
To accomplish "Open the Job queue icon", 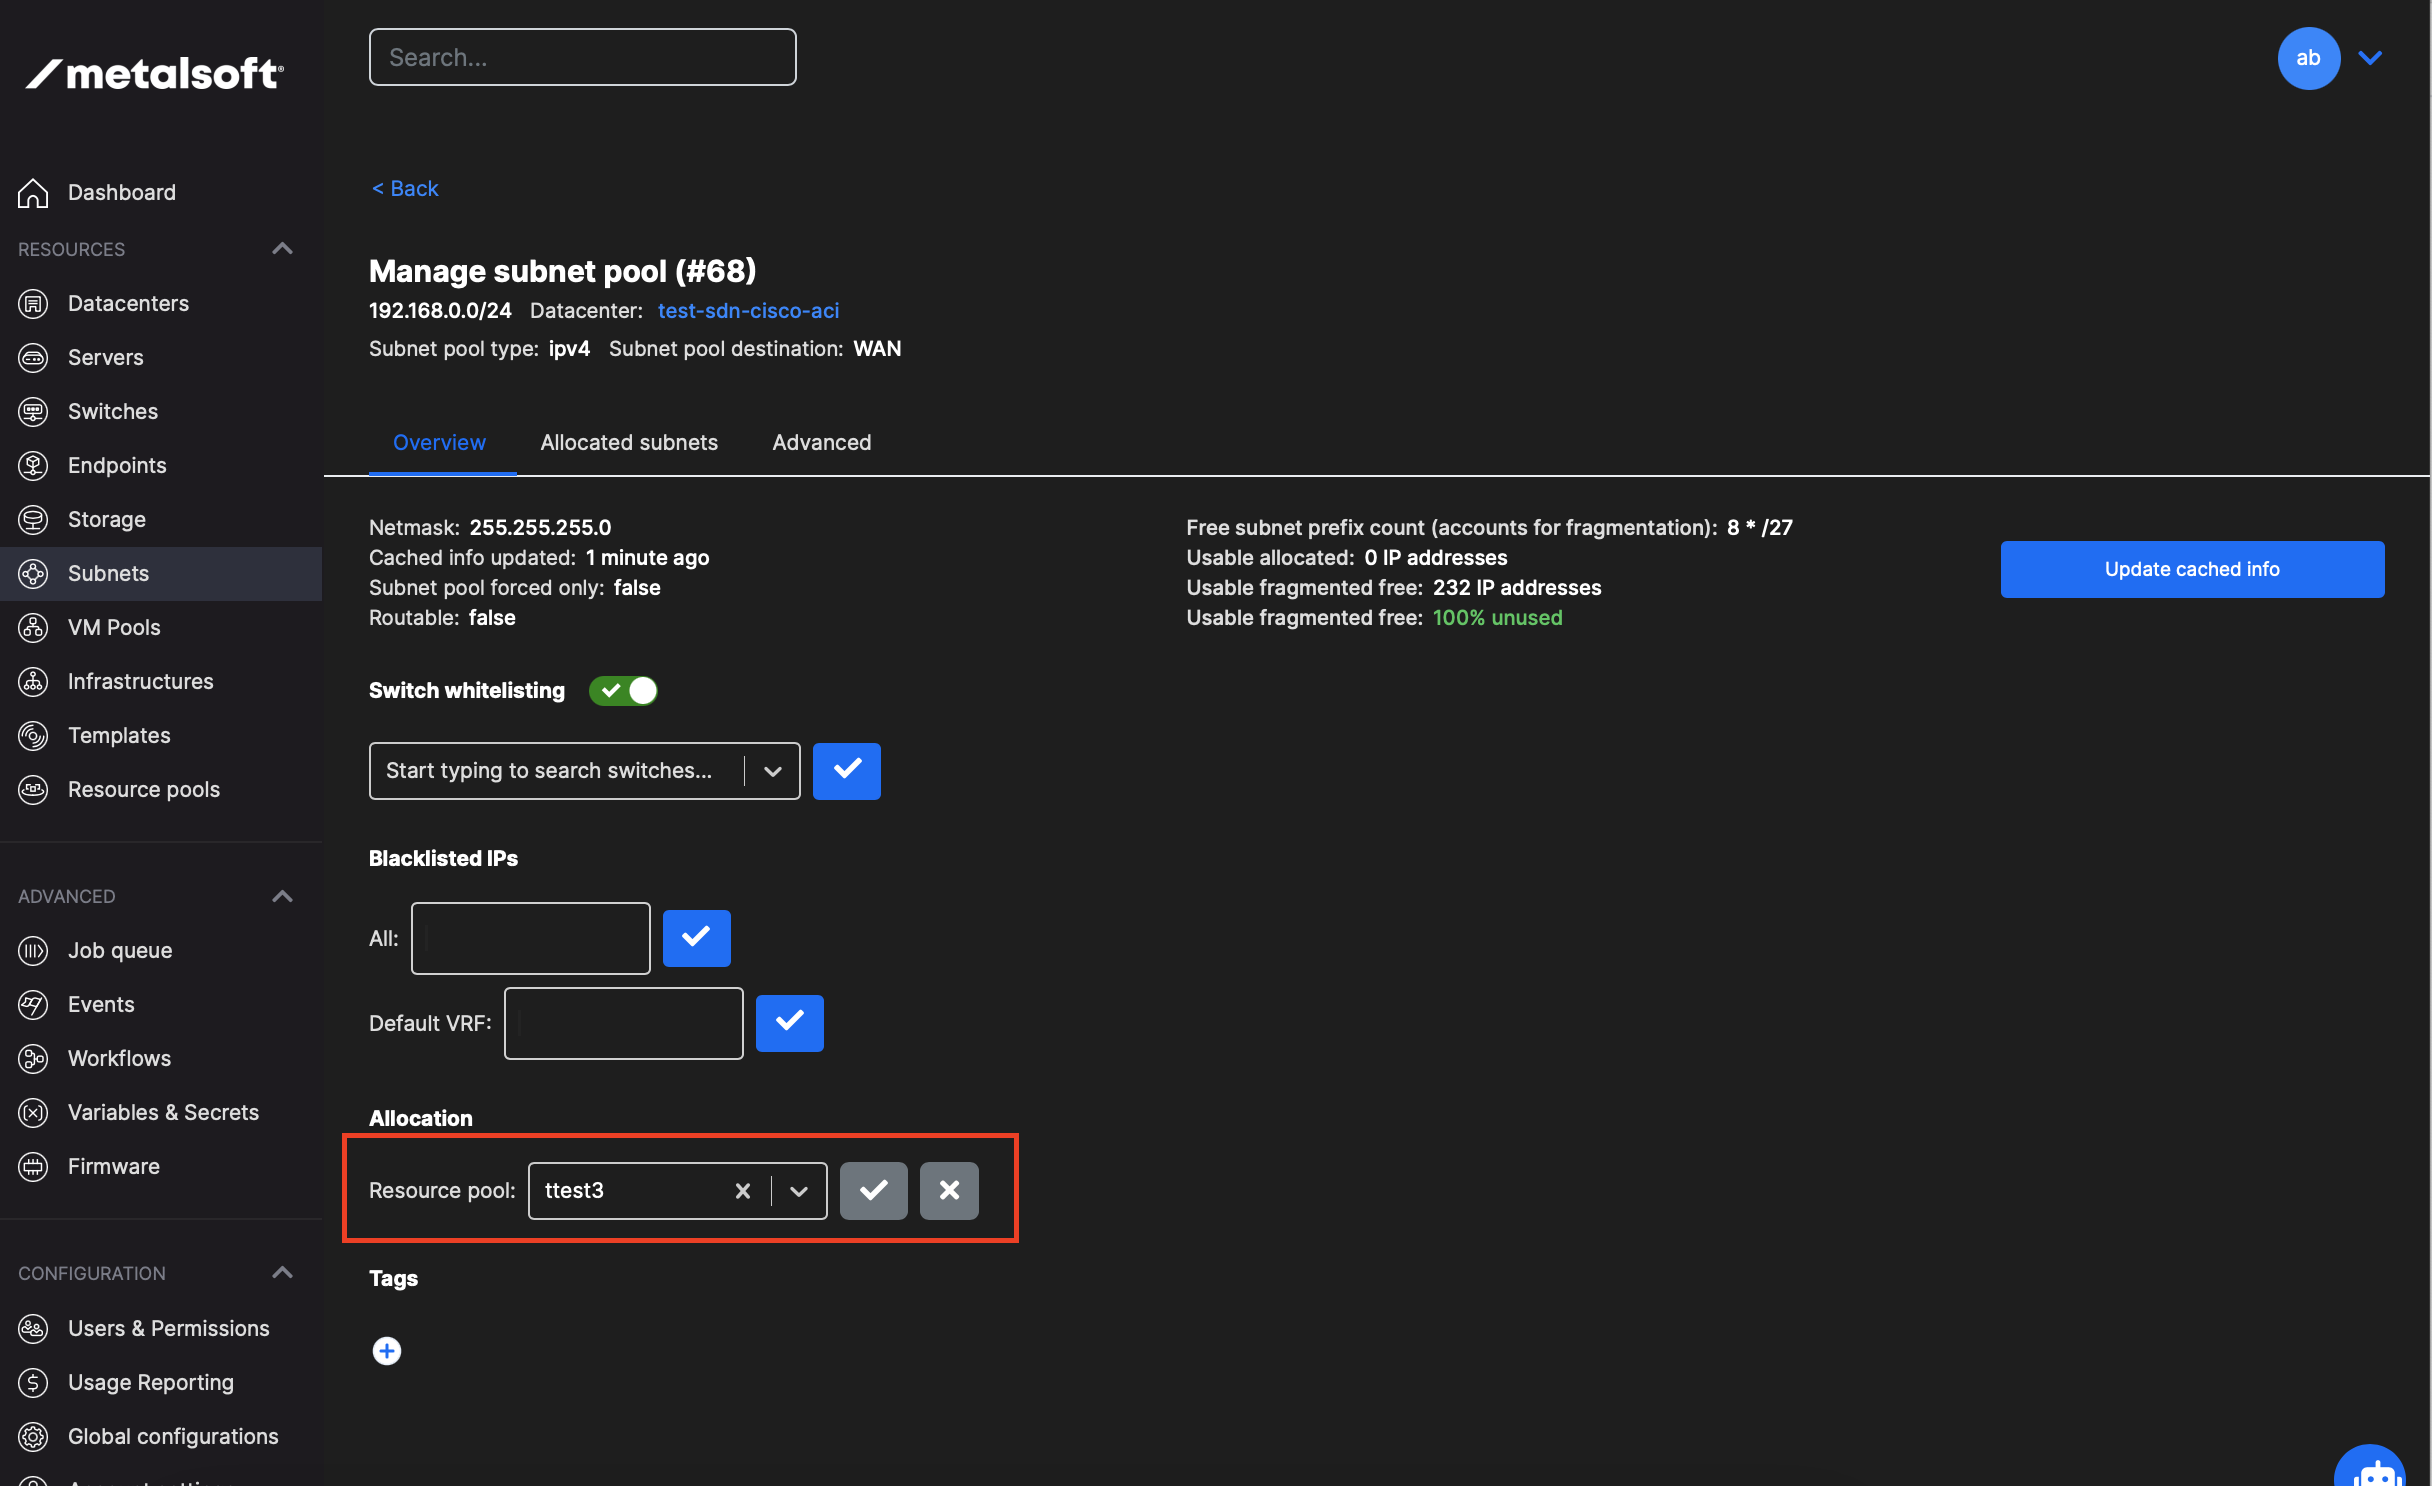I will [x=33, y=951].
